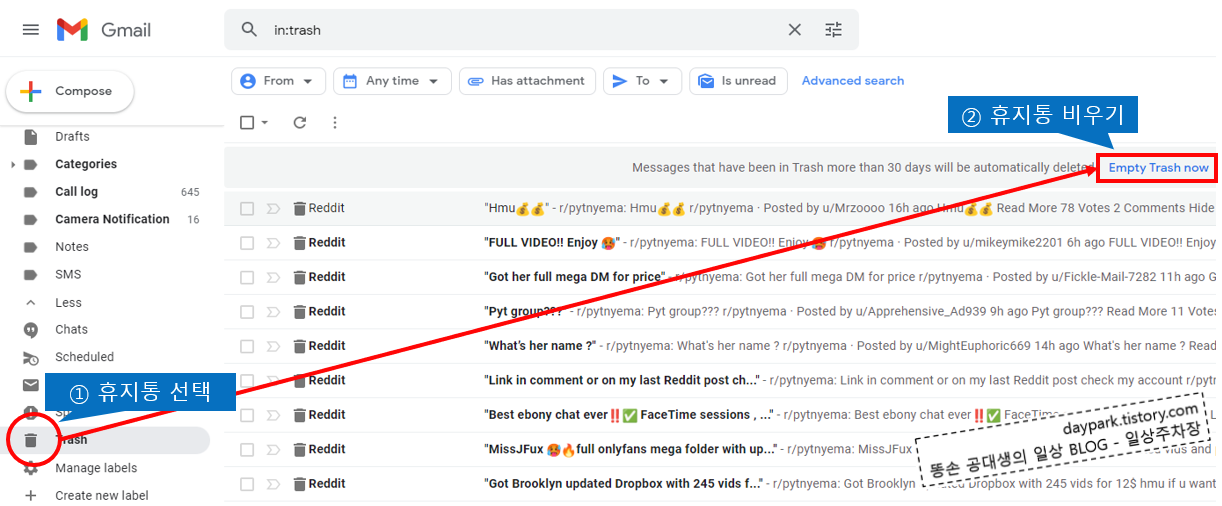Click the Scheduled send icon
Image resolution: width=1222 pixels, height=506 pixels.
[31, 357]
